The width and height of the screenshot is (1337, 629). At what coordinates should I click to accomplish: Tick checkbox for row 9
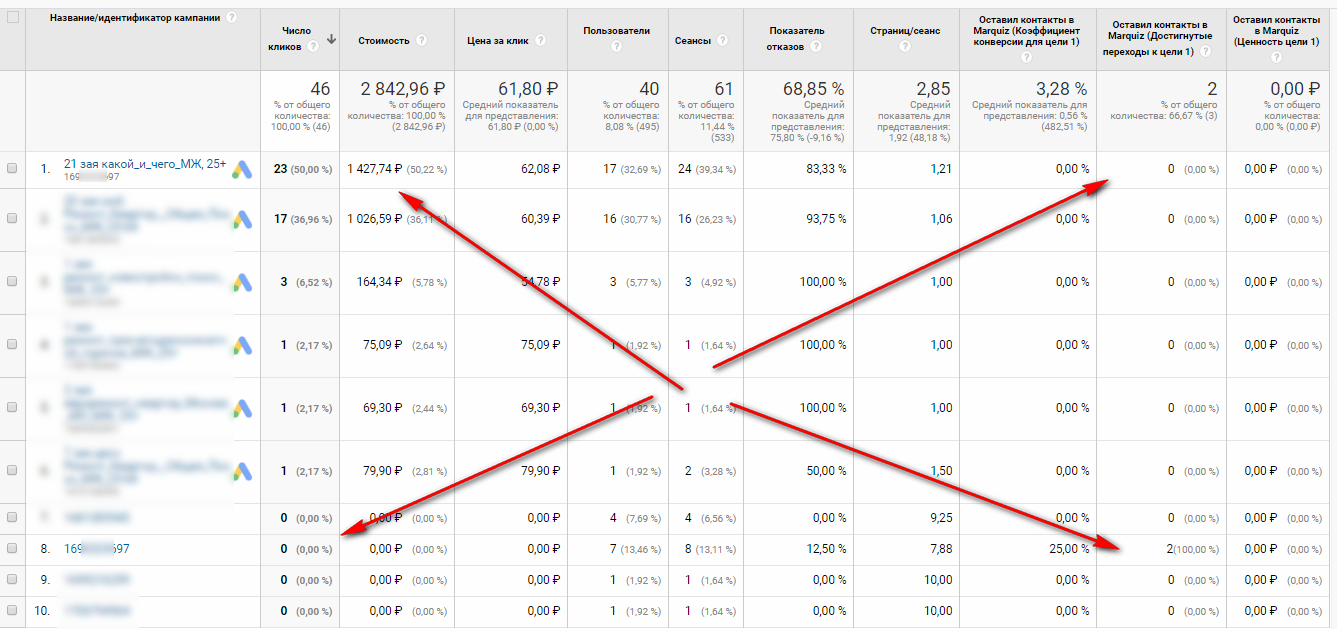(12, 580)
